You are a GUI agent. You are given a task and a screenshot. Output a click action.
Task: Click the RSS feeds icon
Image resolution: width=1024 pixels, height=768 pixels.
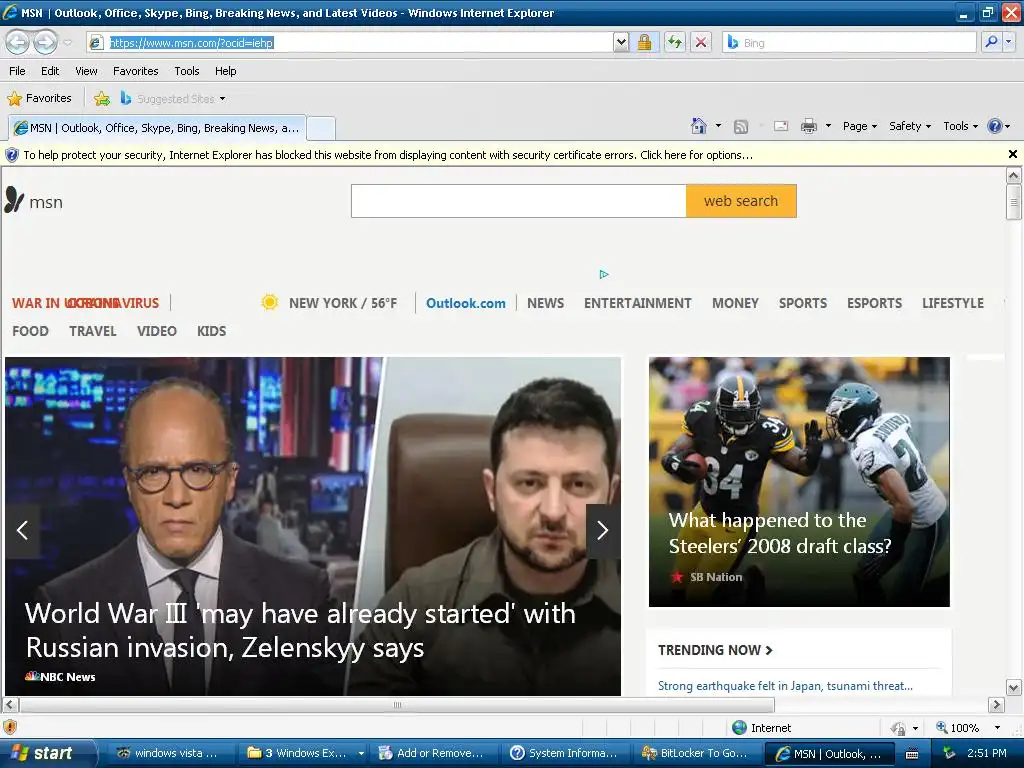[x=741, y=127]
